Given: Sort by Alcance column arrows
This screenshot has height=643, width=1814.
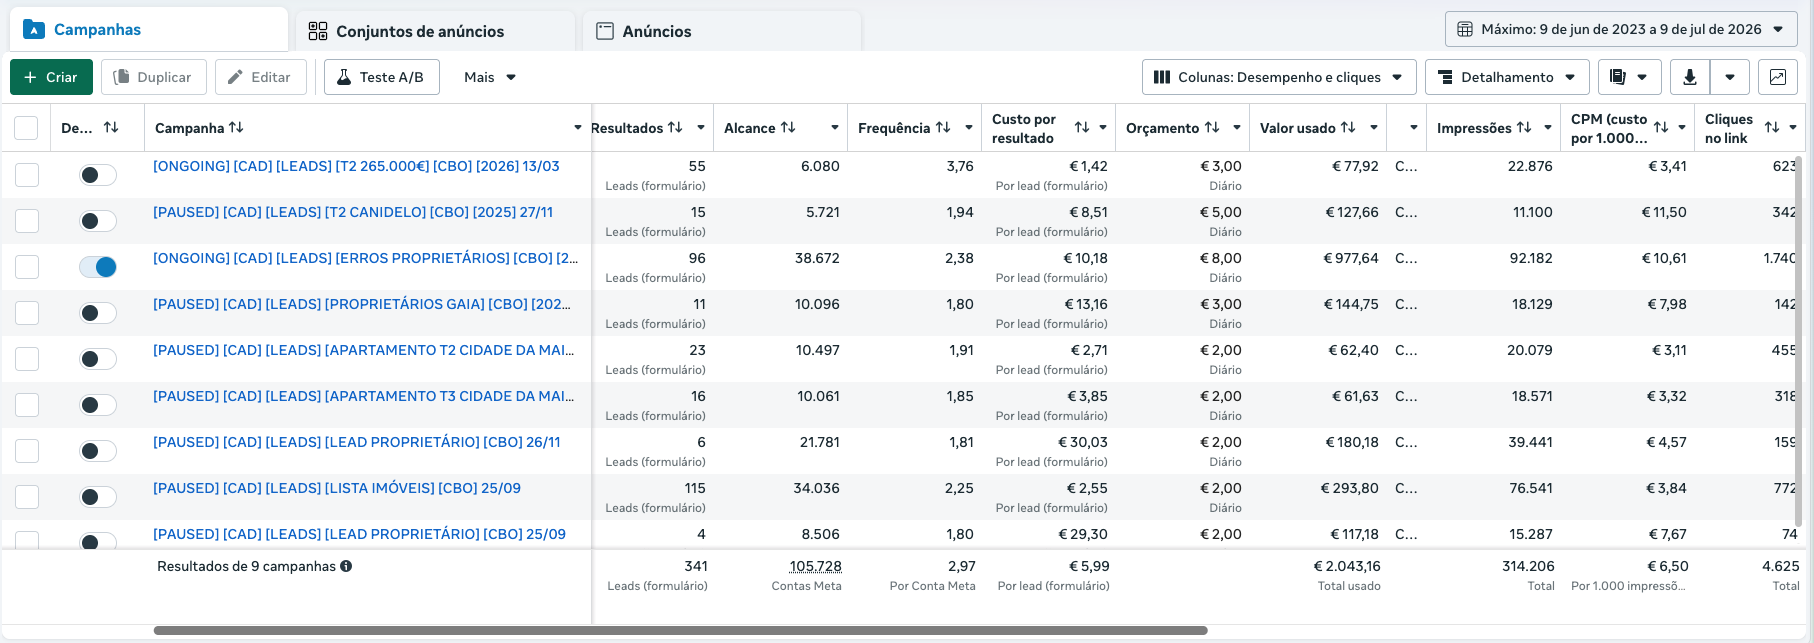Looking at the screenshot, I should [788, 127].
